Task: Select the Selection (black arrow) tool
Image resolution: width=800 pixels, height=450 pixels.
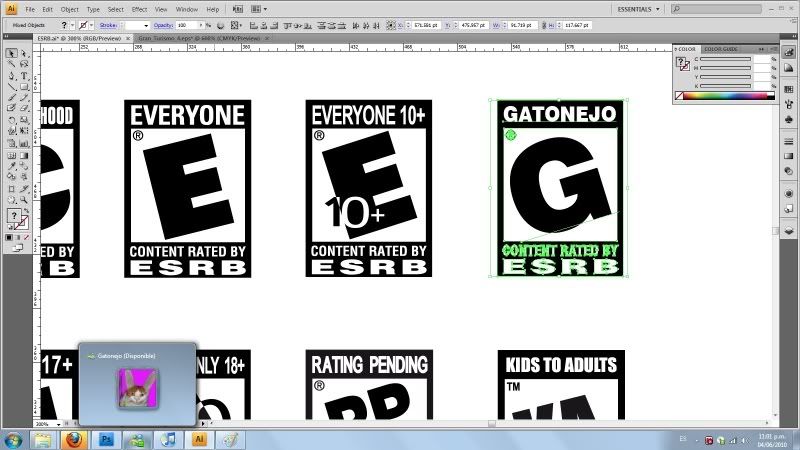Action: (11, 53)
